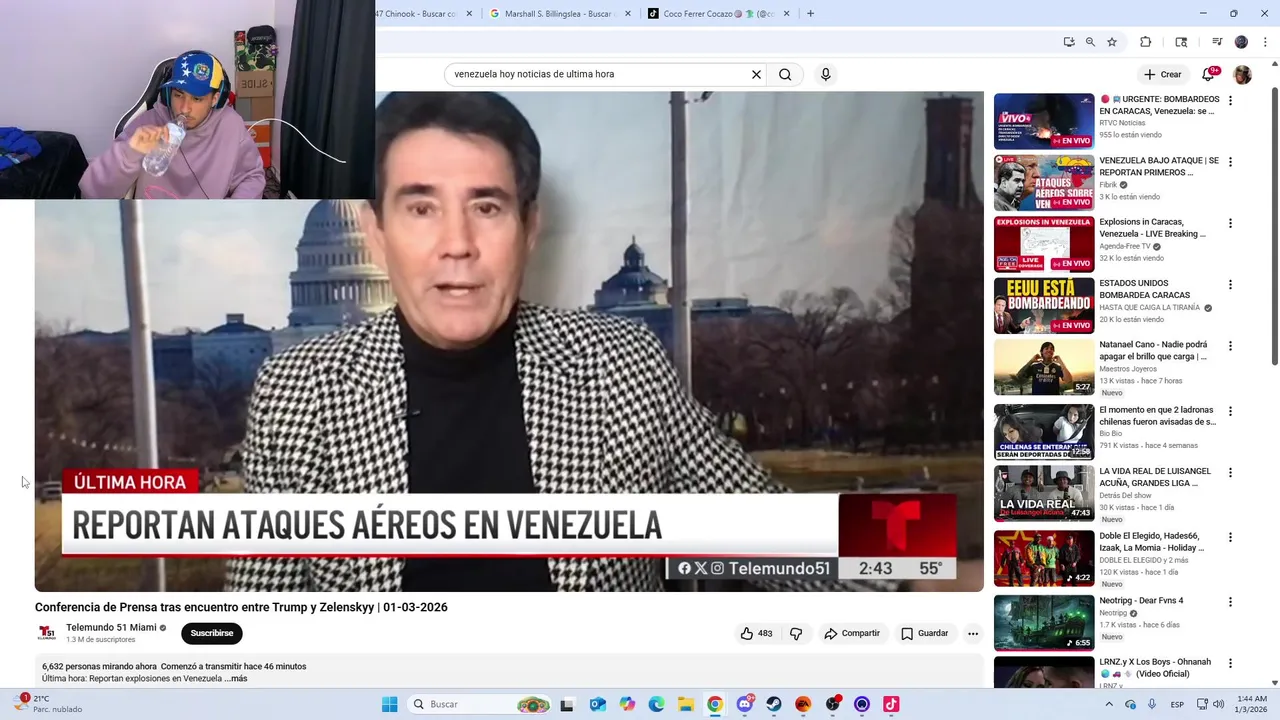
Task: Open Chrome zoom indicator icon
Action: pyautogui.click(x=1090, y=42)
